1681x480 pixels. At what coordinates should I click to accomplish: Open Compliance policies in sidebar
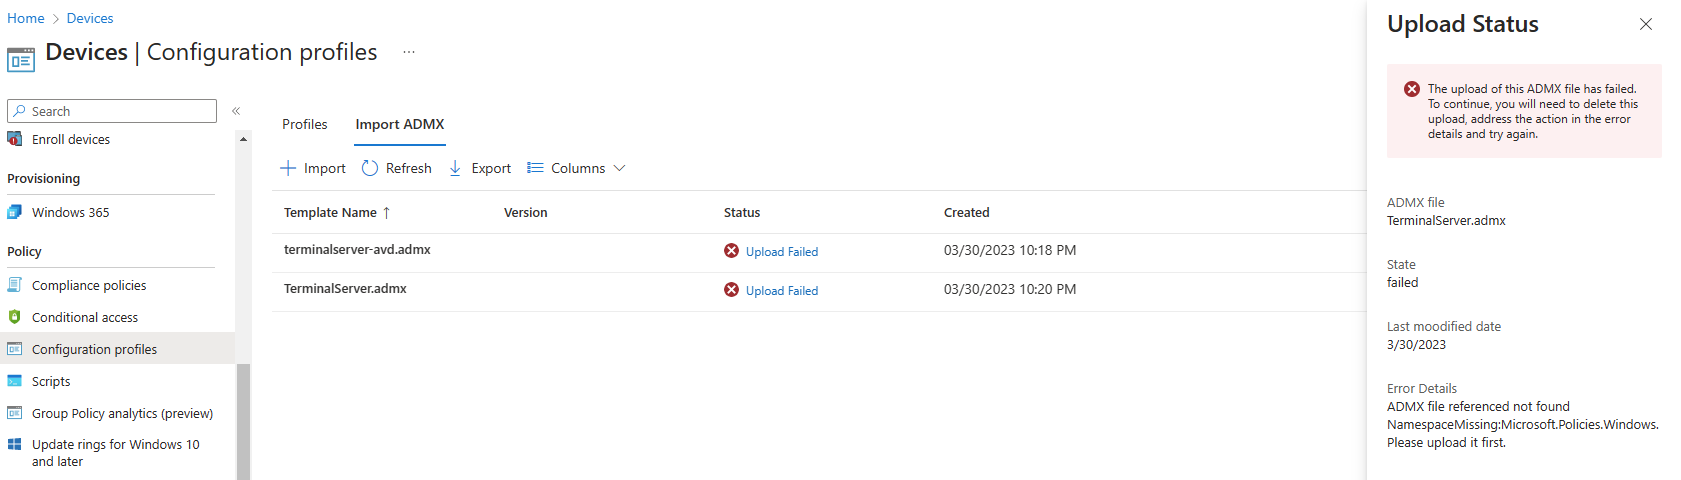coord(88,285)
